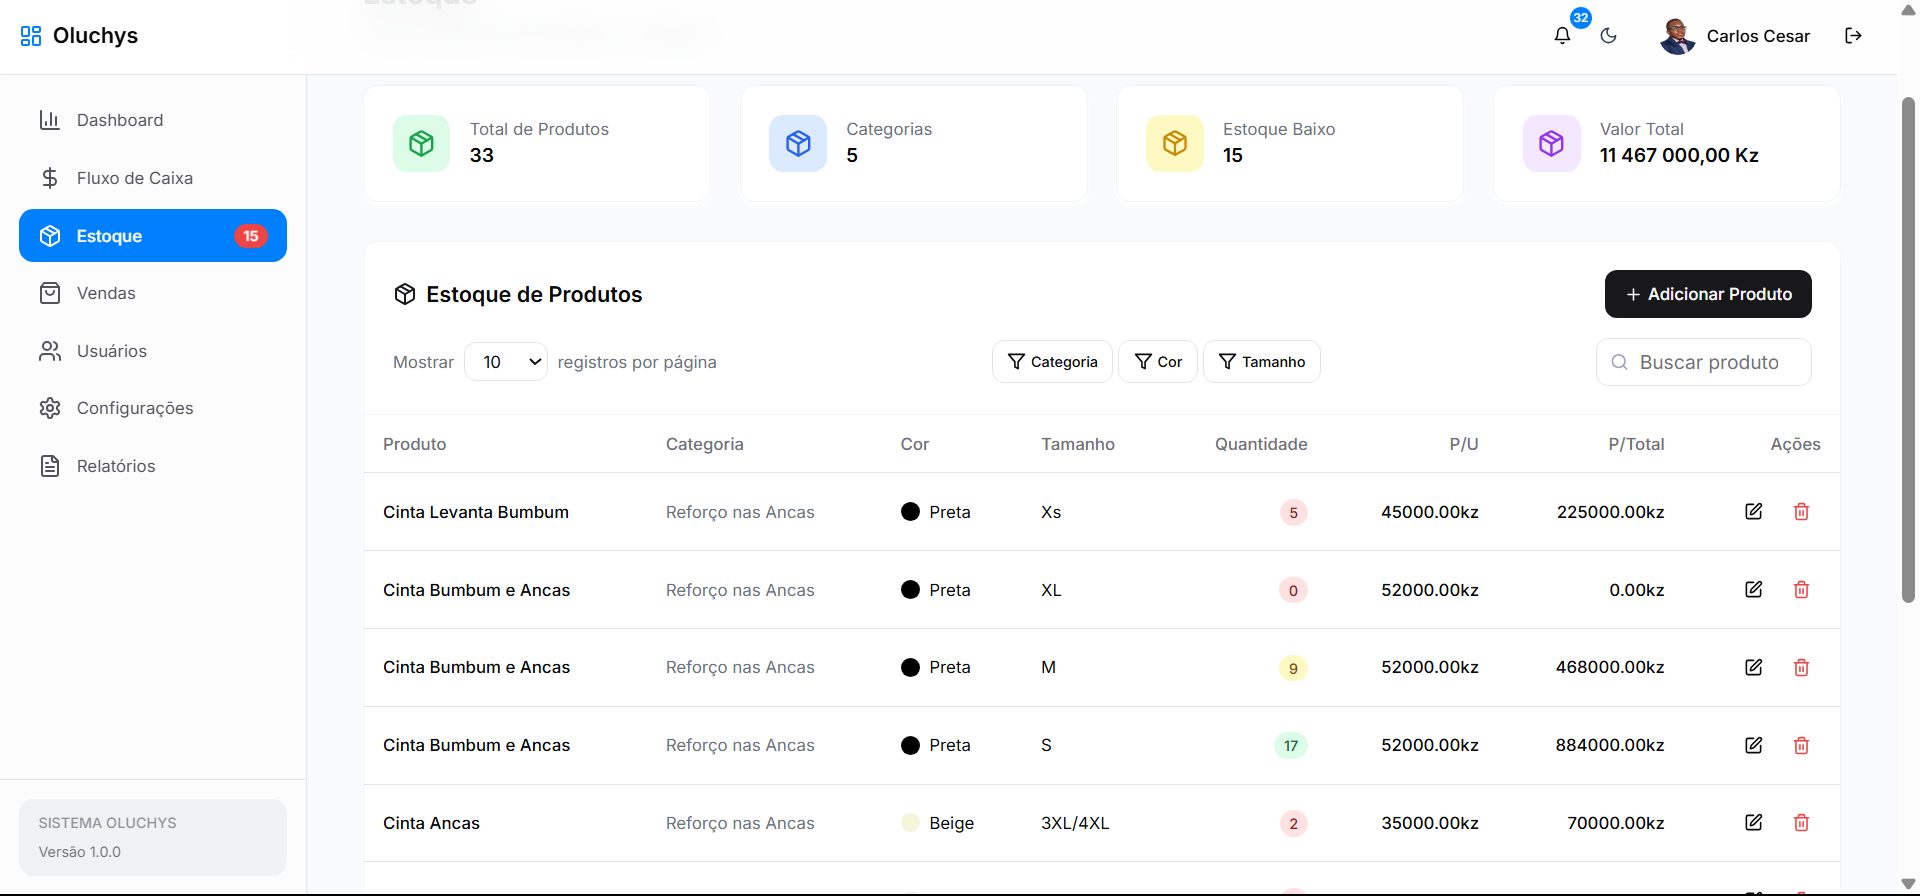Screen dimensions: 1920x896
Task: Open the Tamanho filter dropdown
Action: coord(1261,362)
